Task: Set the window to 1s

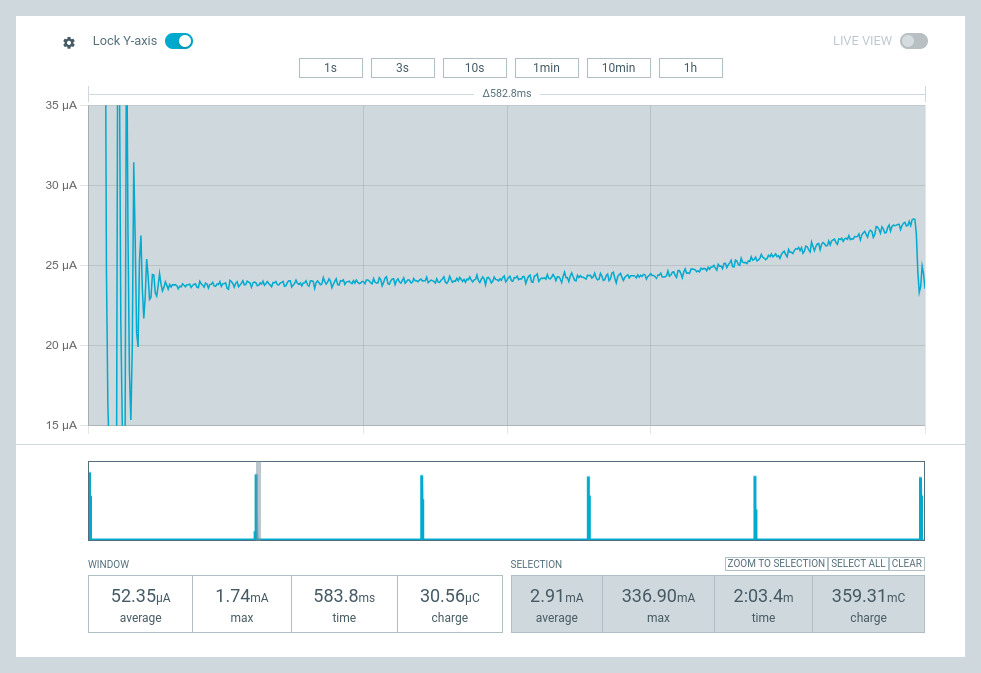Action: [x=330, y=68]
